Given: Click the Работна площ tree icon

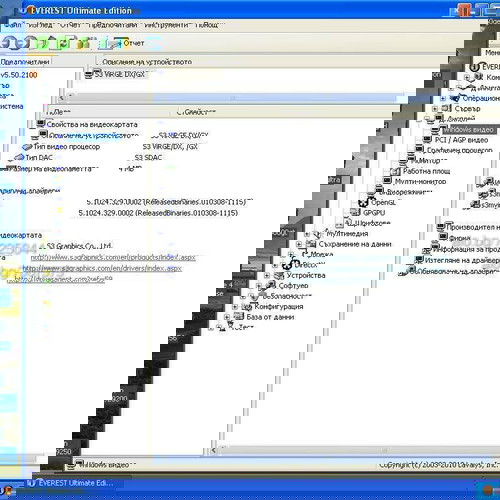Looking at the screenshot, I should [395, 171].
